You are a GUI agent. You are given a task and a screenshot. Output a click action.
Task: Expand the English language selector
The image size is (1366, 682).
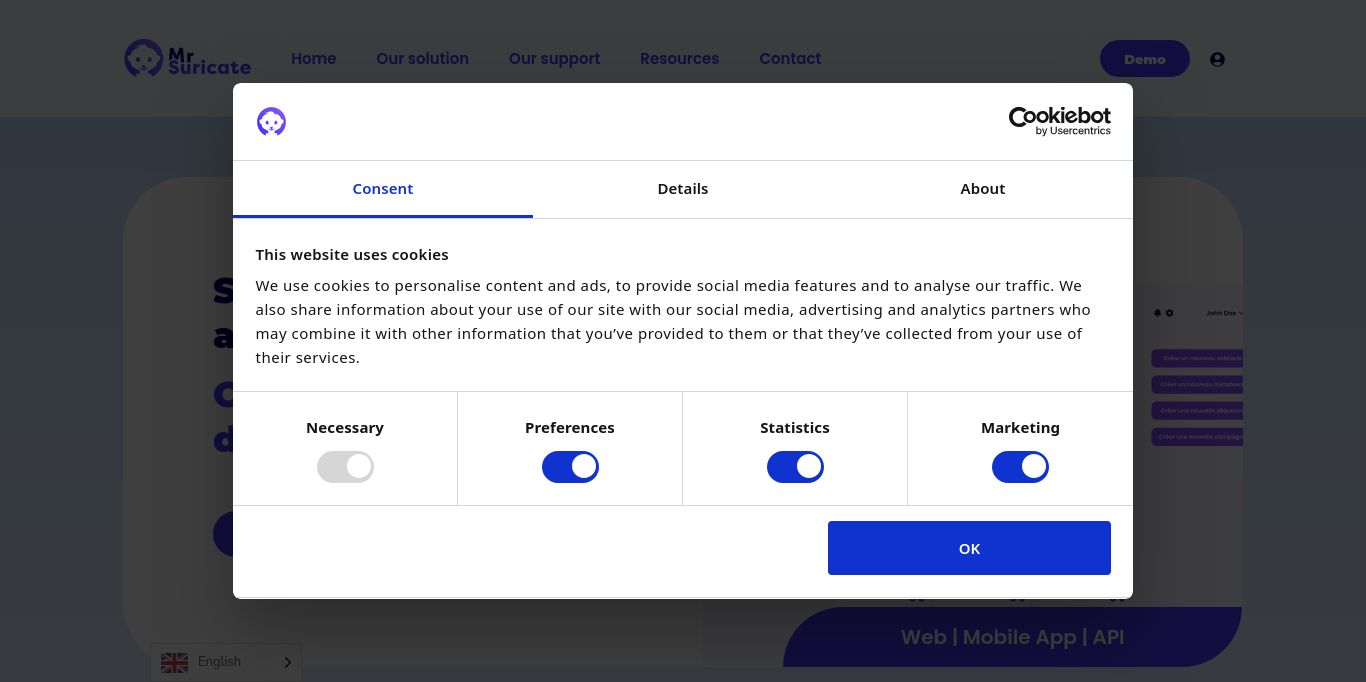(x=226, y=662)
